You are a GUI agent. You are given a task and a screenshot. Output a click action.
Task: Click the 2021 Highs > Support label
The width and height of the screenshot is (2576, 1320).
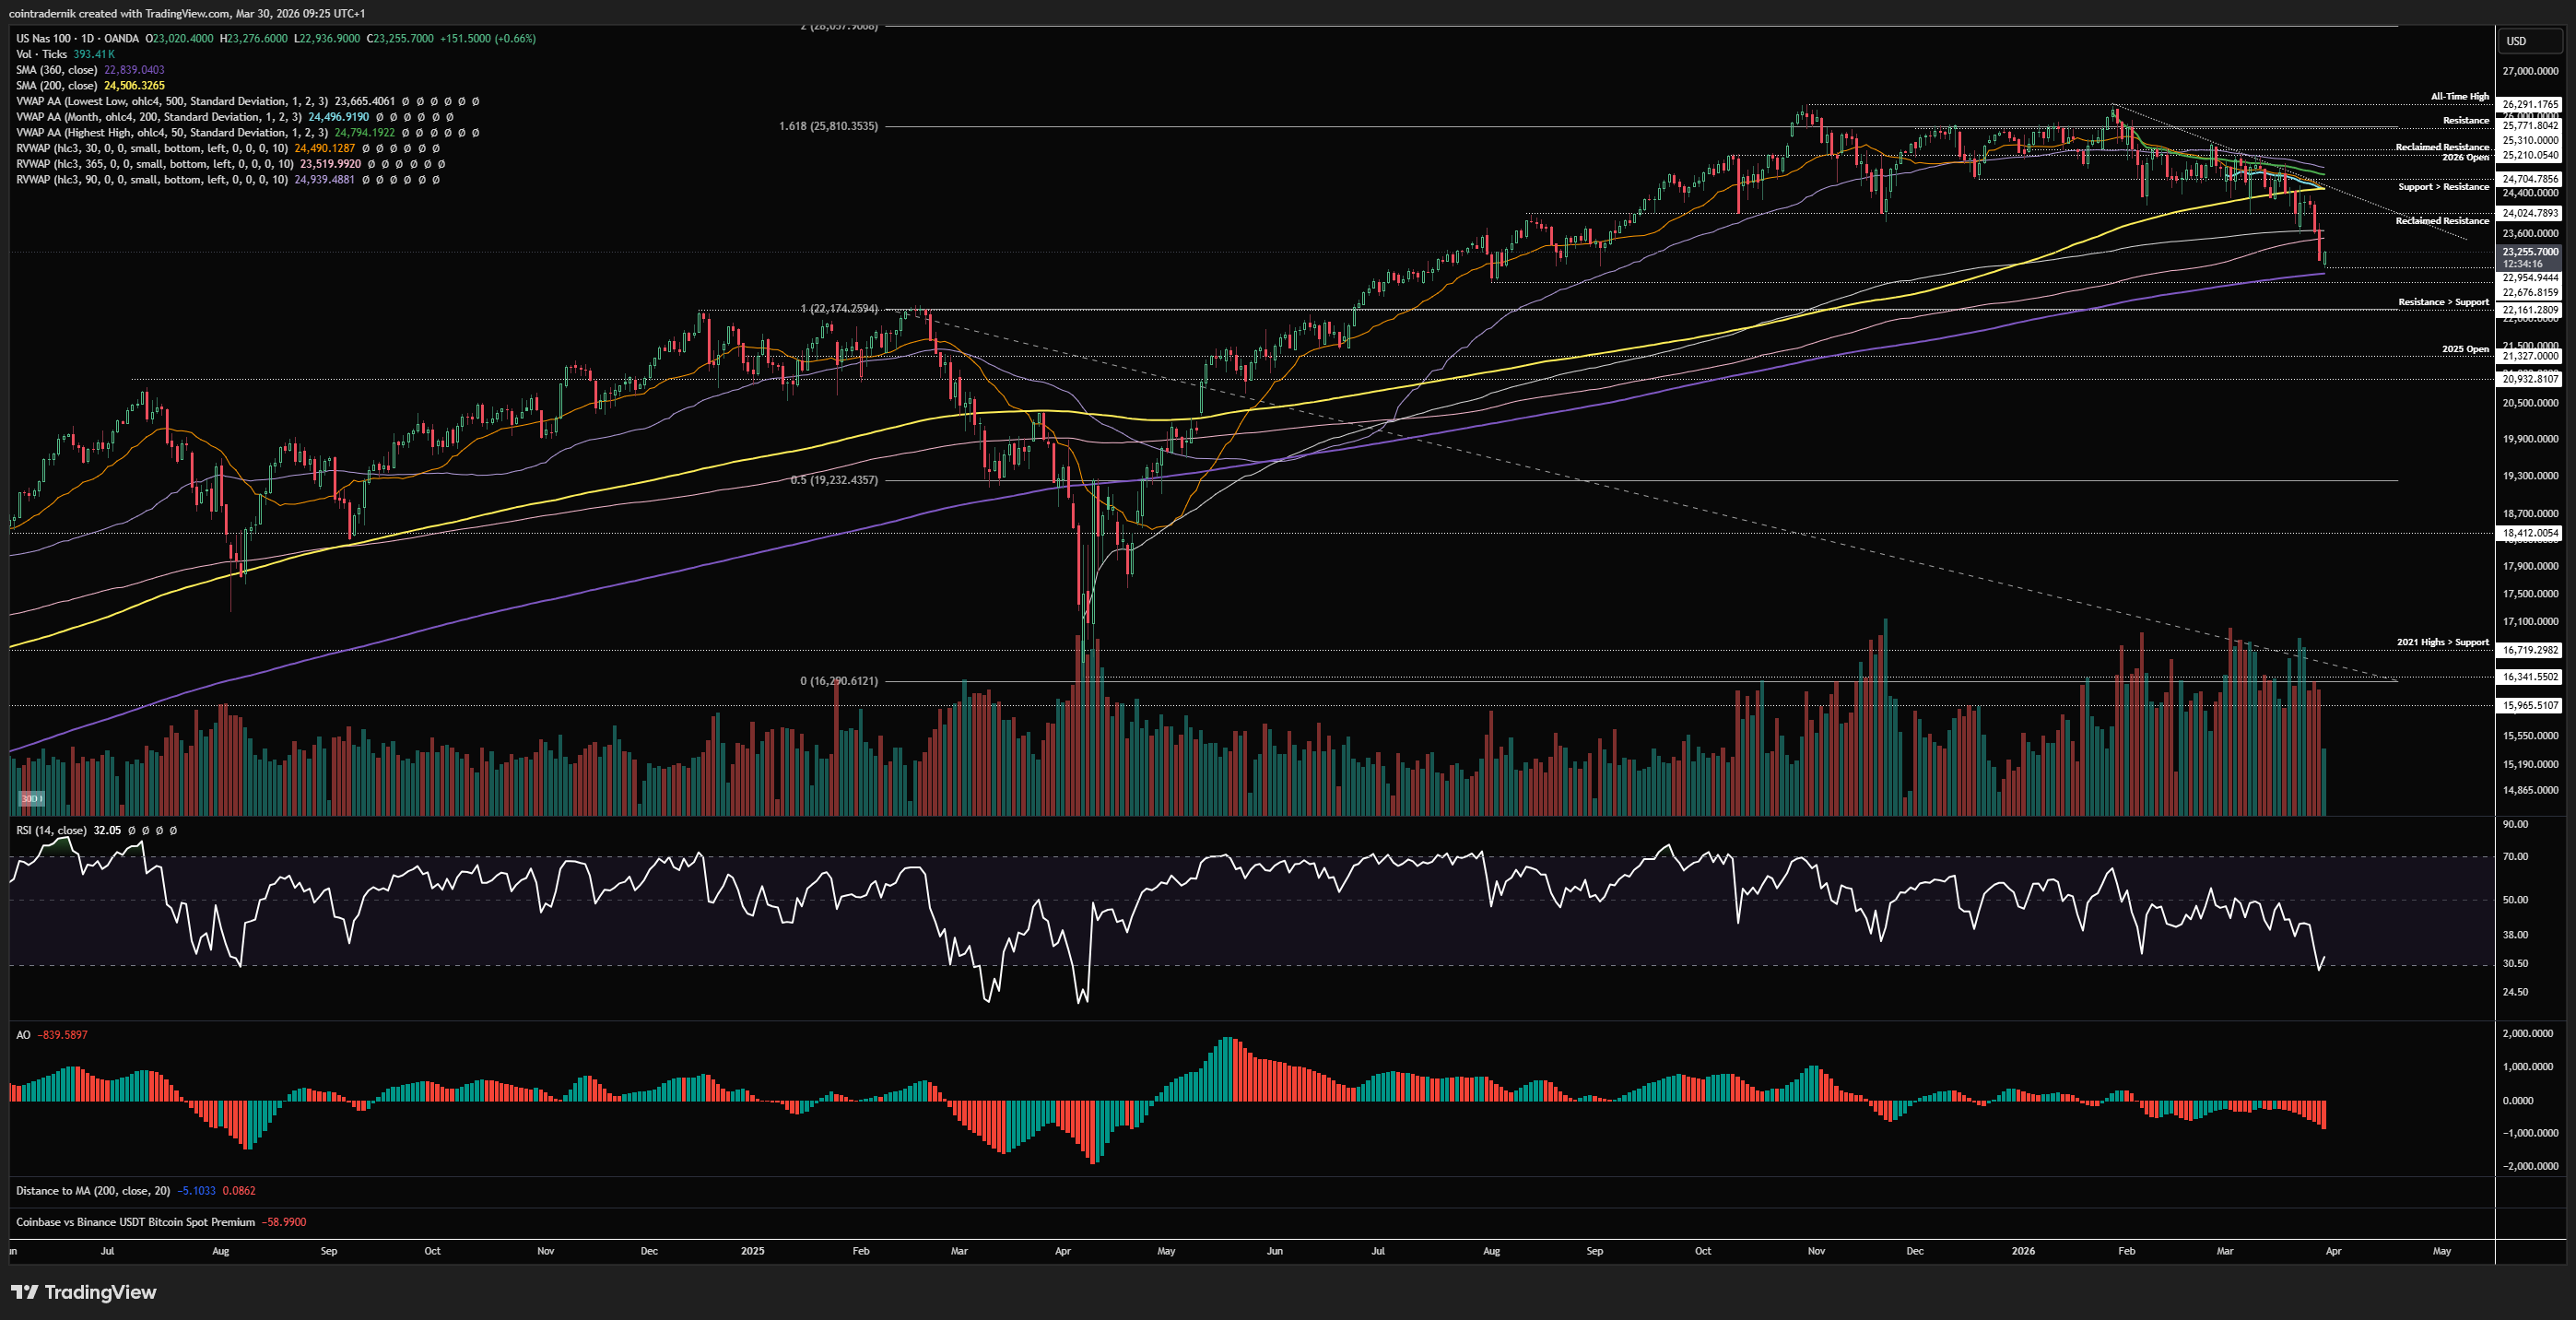tap(2441, 642)
